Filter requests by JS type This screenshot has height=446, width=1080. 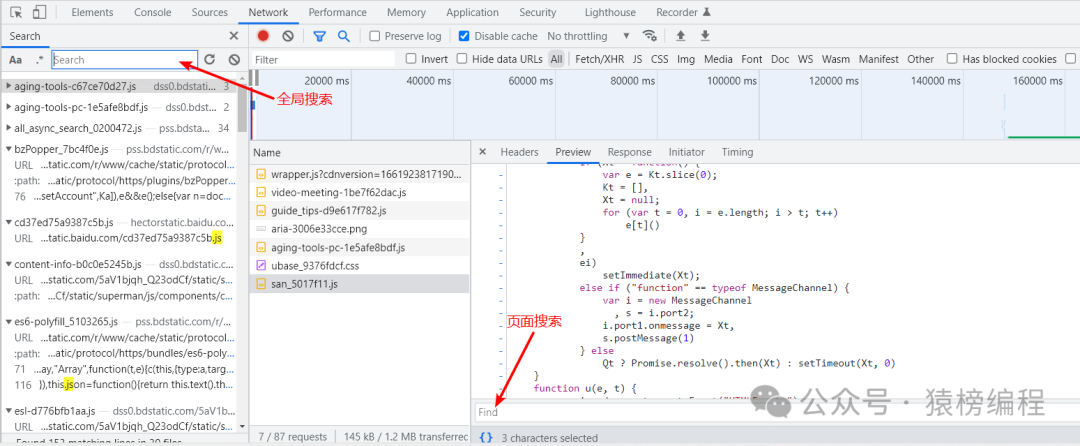tap(638, 59)
